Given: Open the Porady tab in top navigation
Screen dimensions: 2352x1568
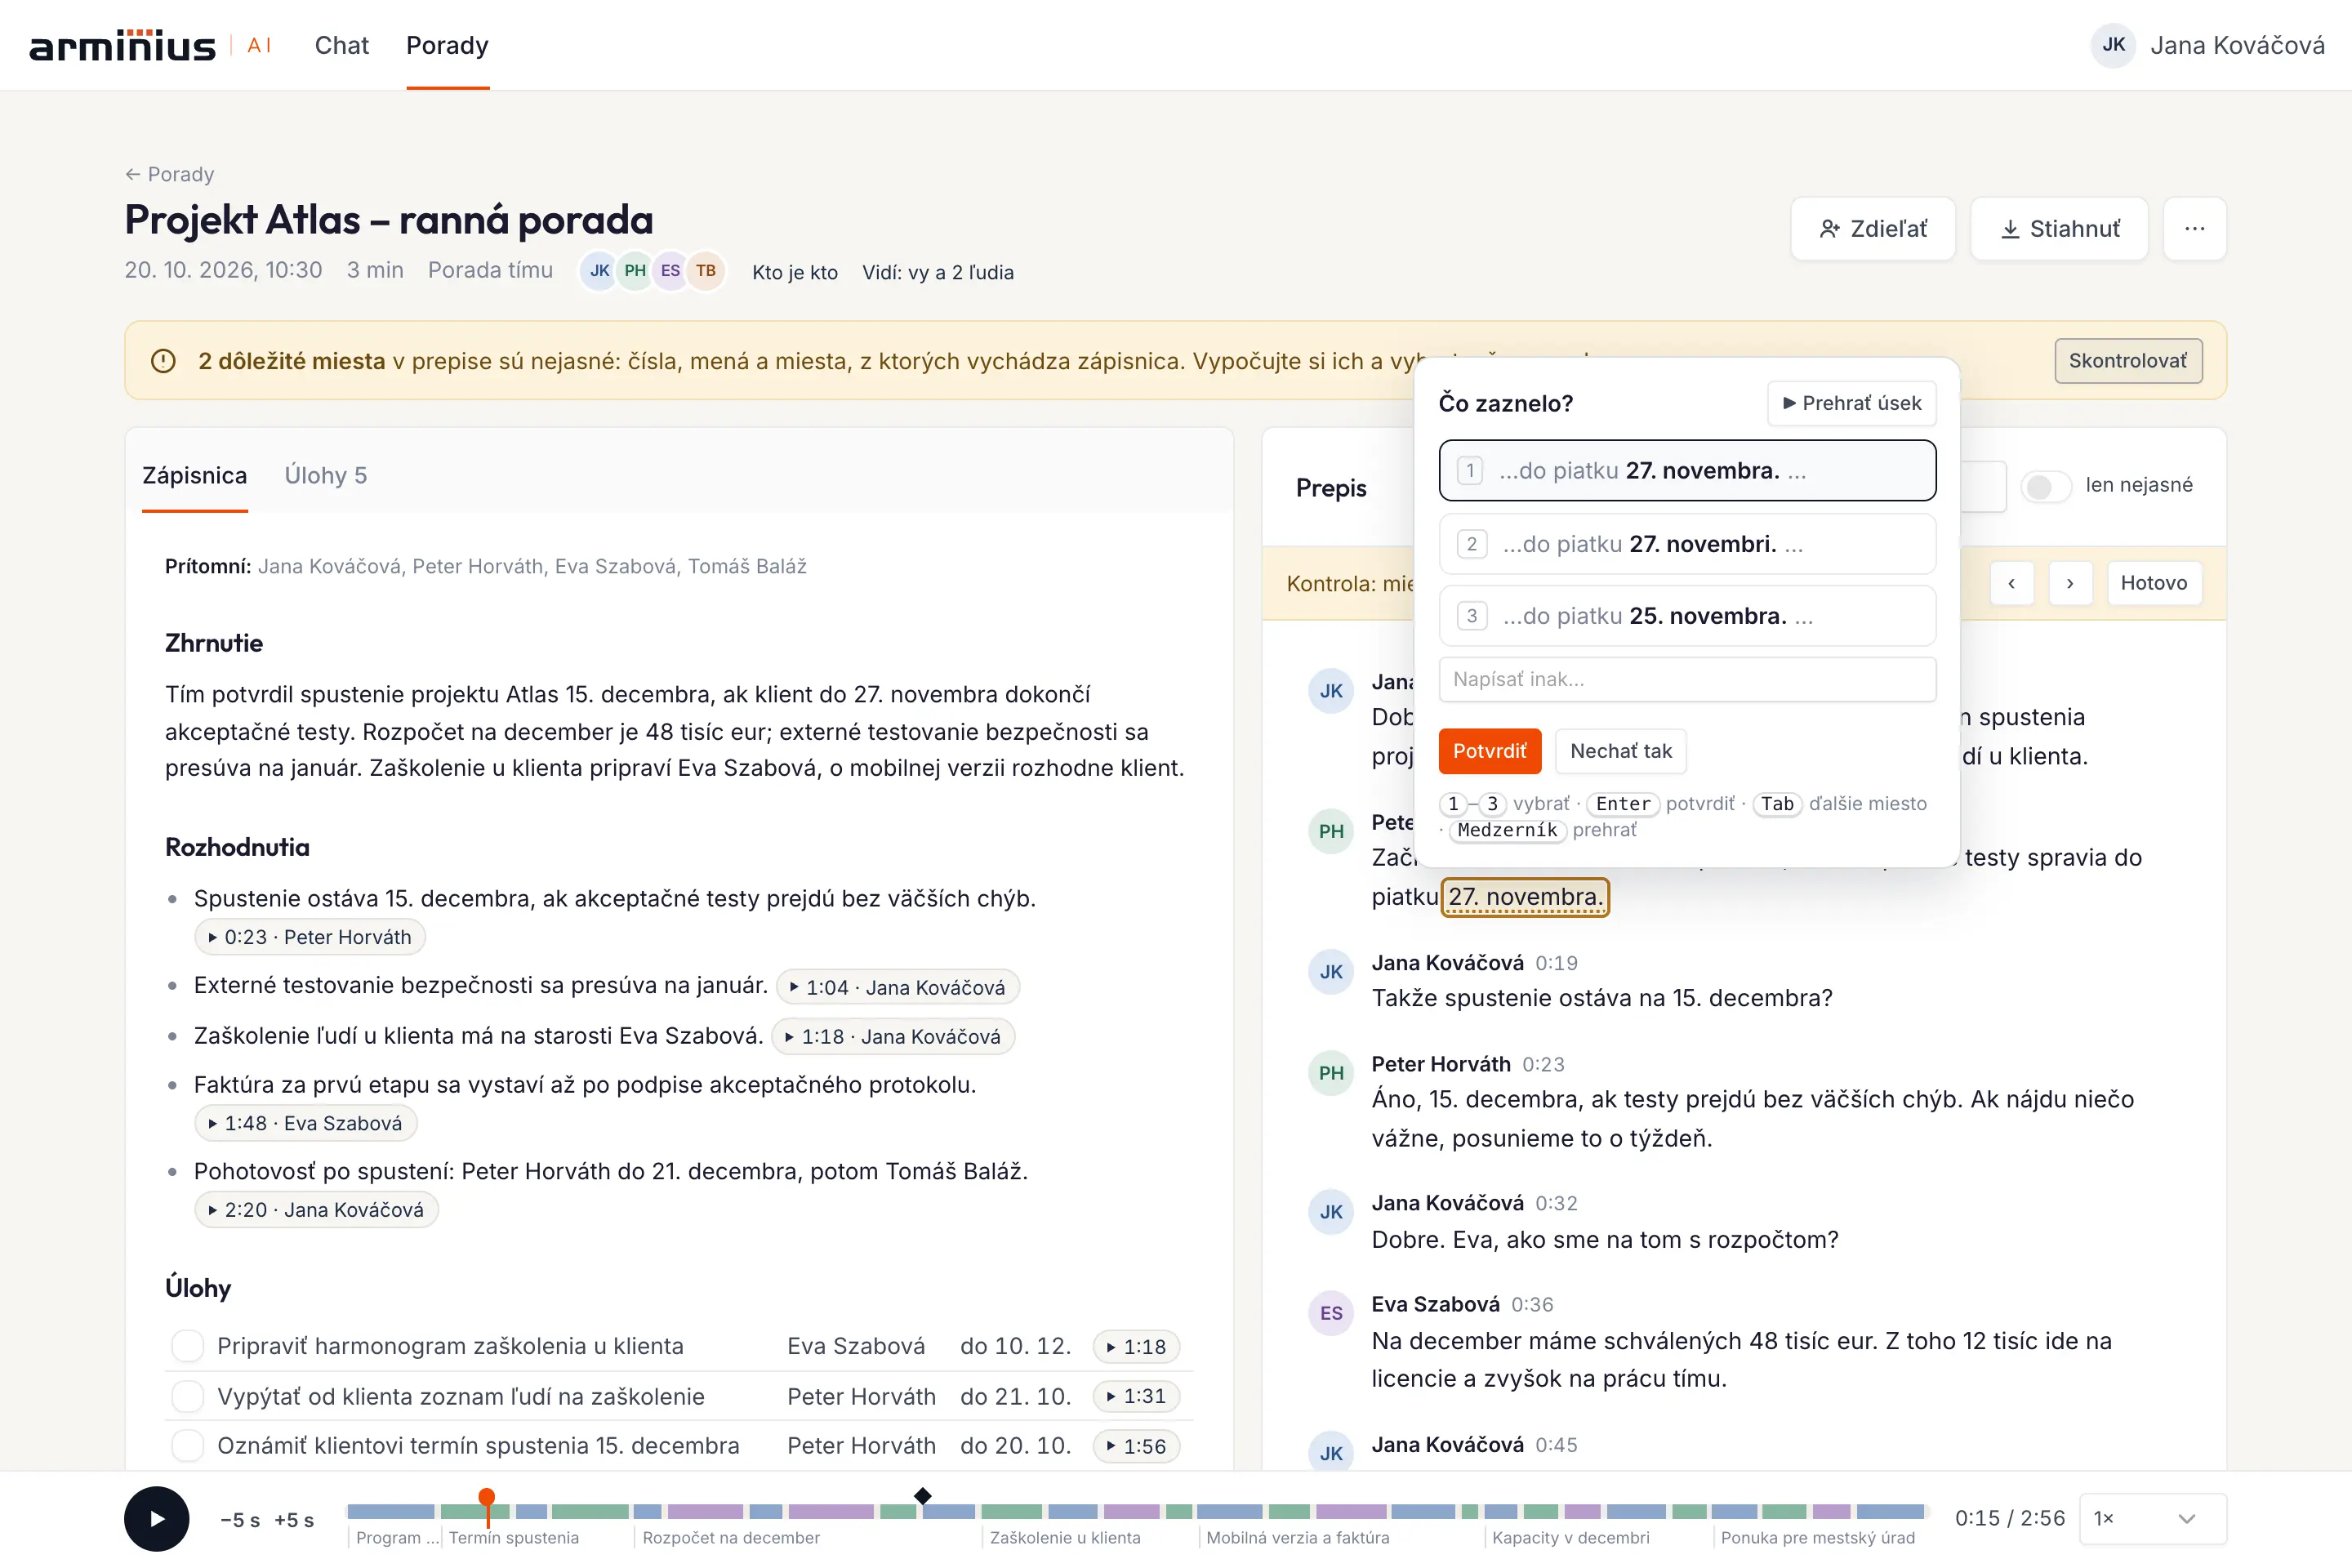Looking at the screenshot, I should pyautogui.click(x=447, y=46).
